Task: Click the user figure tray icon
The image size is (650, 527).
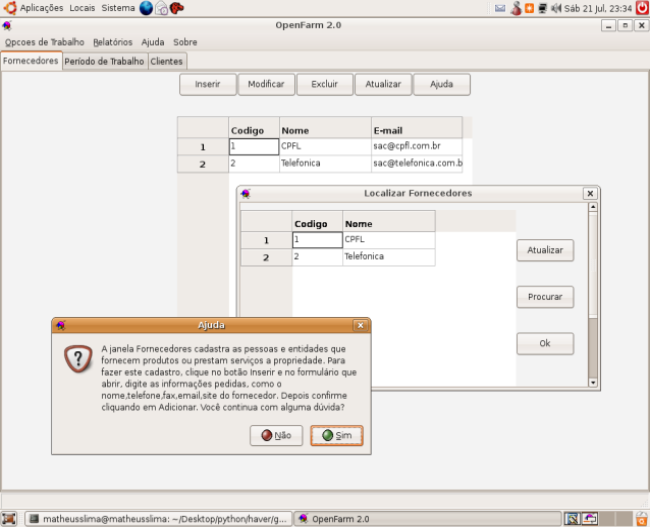Action: (516, 8)
